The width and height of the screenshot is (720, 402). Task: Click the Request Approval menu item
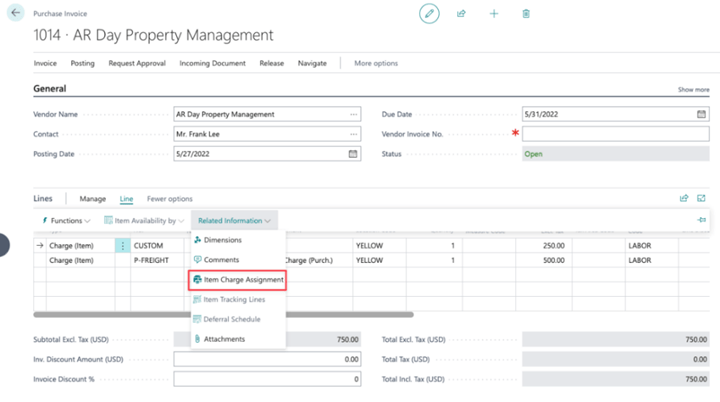(x=137, y=63)
